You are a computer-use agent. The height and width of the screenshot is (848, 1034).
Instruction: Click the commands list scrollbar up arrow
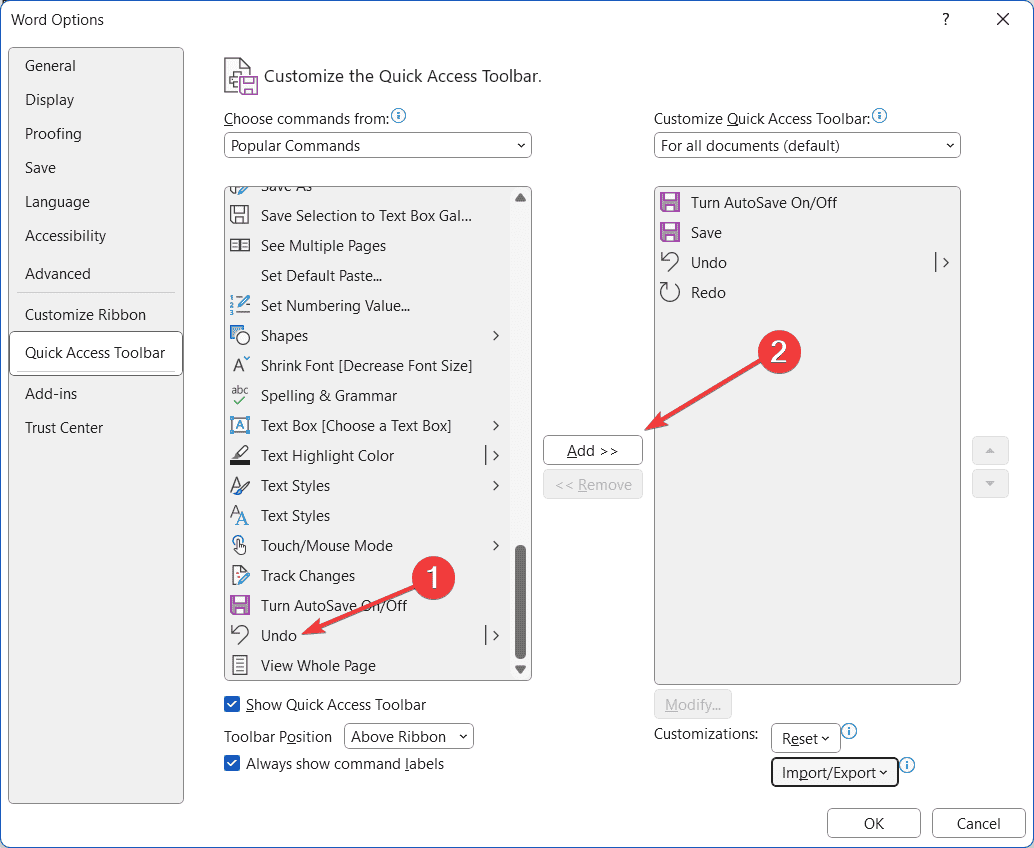pyautogui.click(x=520, y=198)
